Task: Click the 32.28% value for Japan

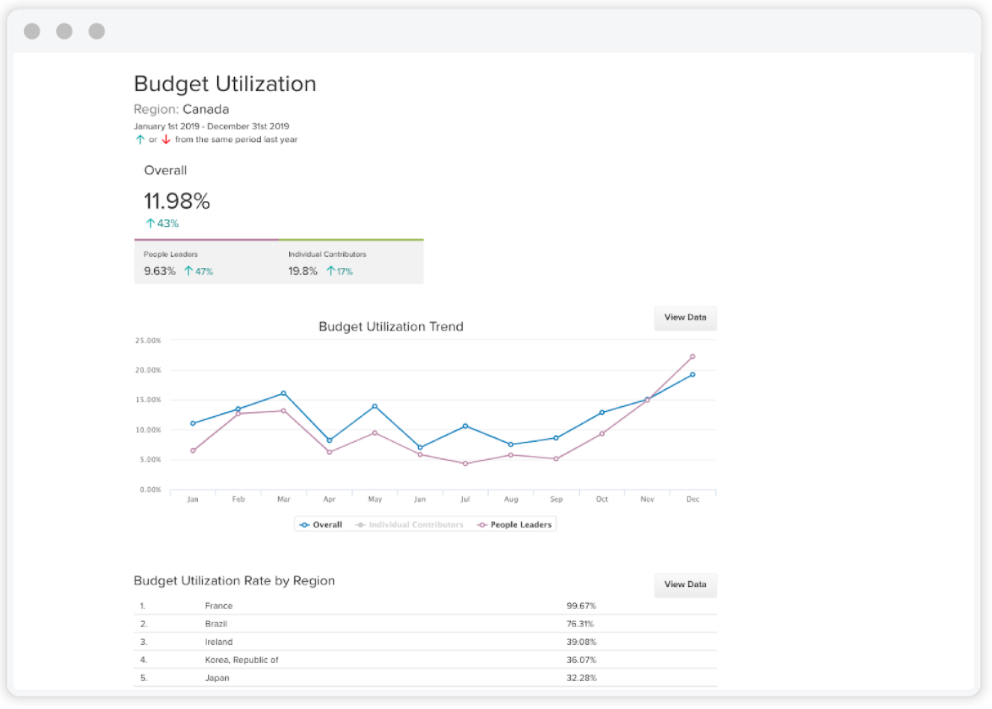Action: tap(581, 678)
